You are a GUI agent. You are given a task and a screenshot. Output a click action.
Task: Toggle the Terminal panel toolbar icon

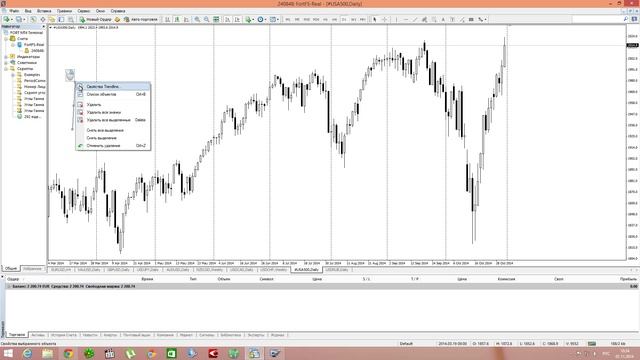click(61, 19)
